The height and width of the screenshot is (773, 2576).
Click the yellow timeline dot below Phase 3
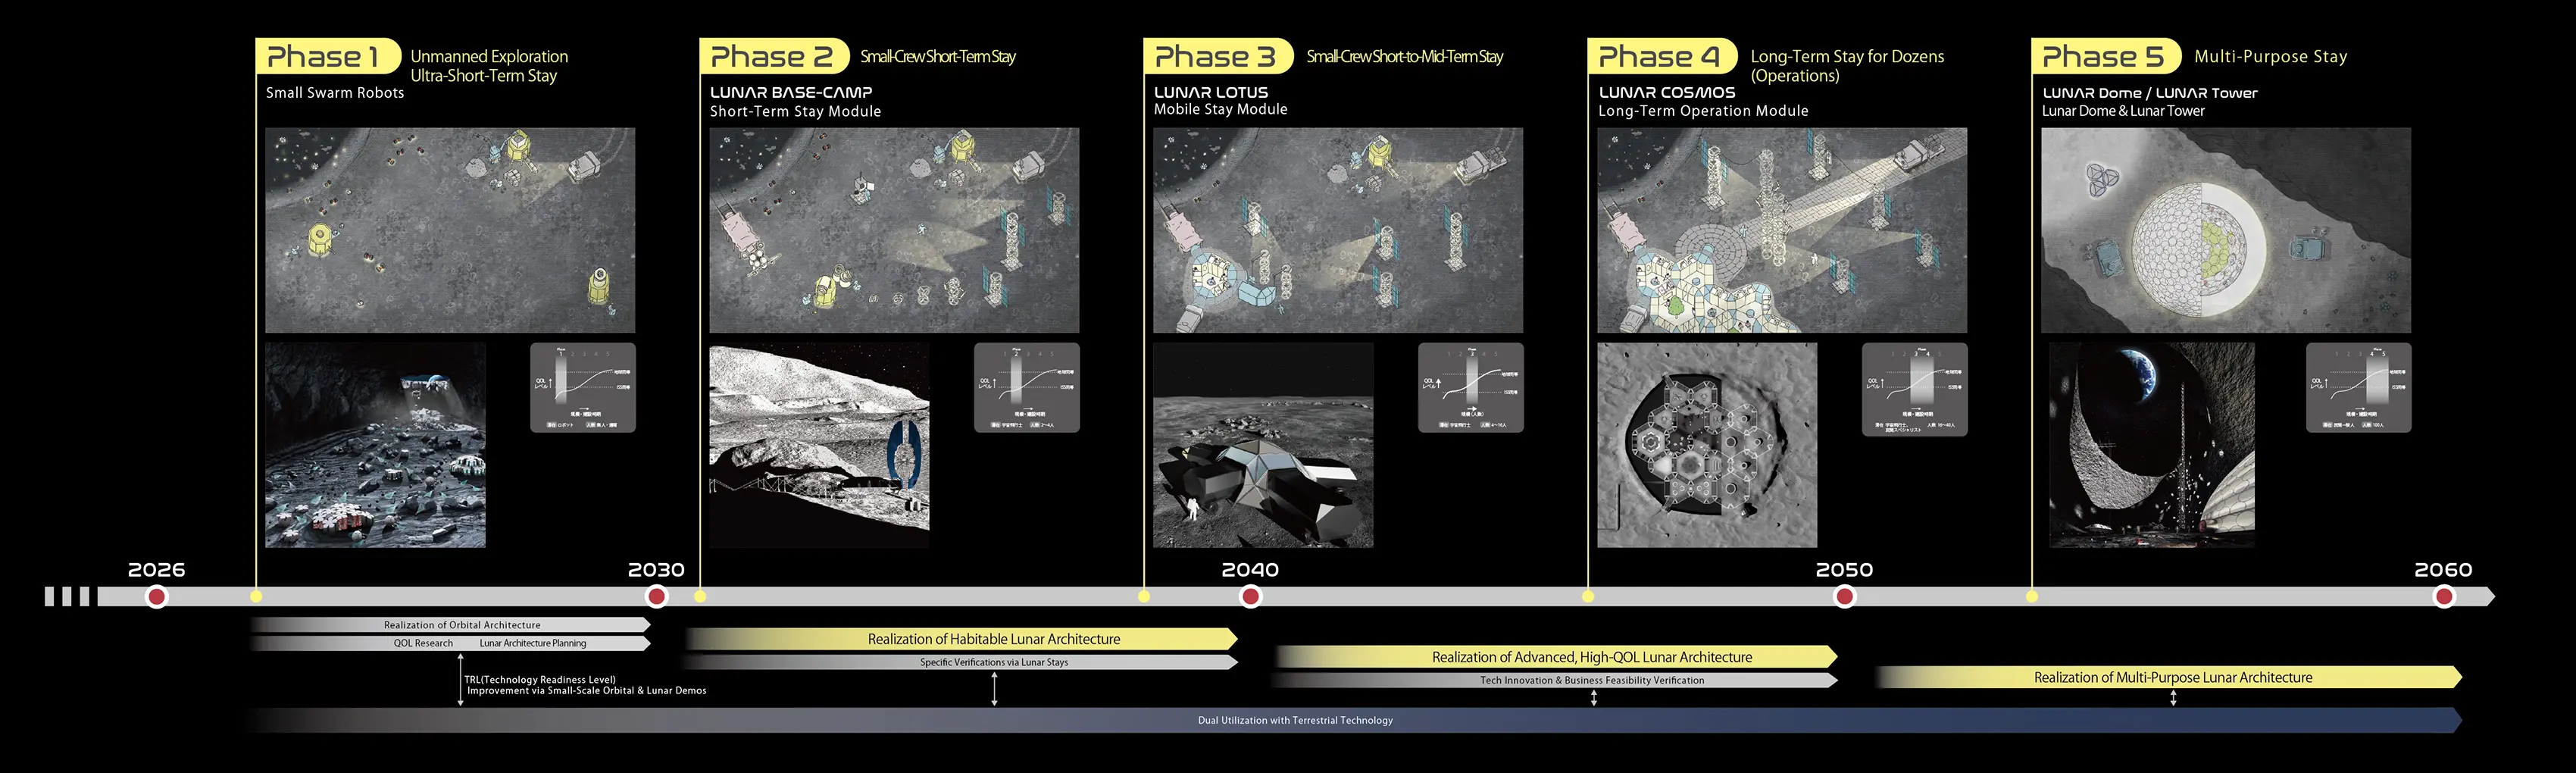click(x=1144, y=597)
